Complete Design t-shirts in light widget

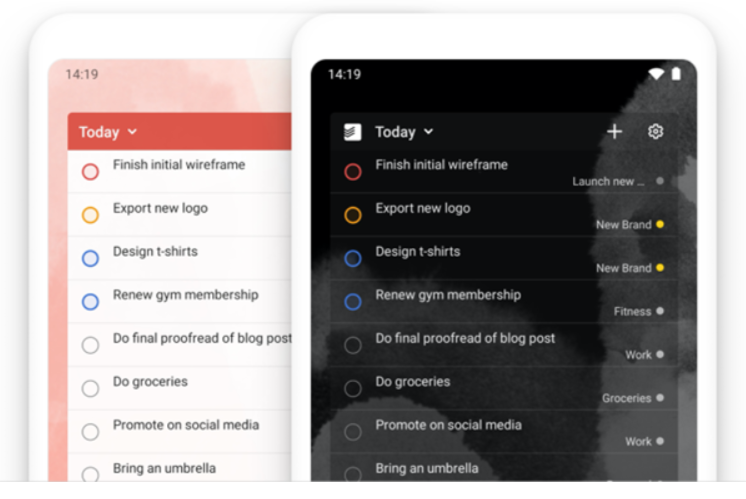[90, 258]
